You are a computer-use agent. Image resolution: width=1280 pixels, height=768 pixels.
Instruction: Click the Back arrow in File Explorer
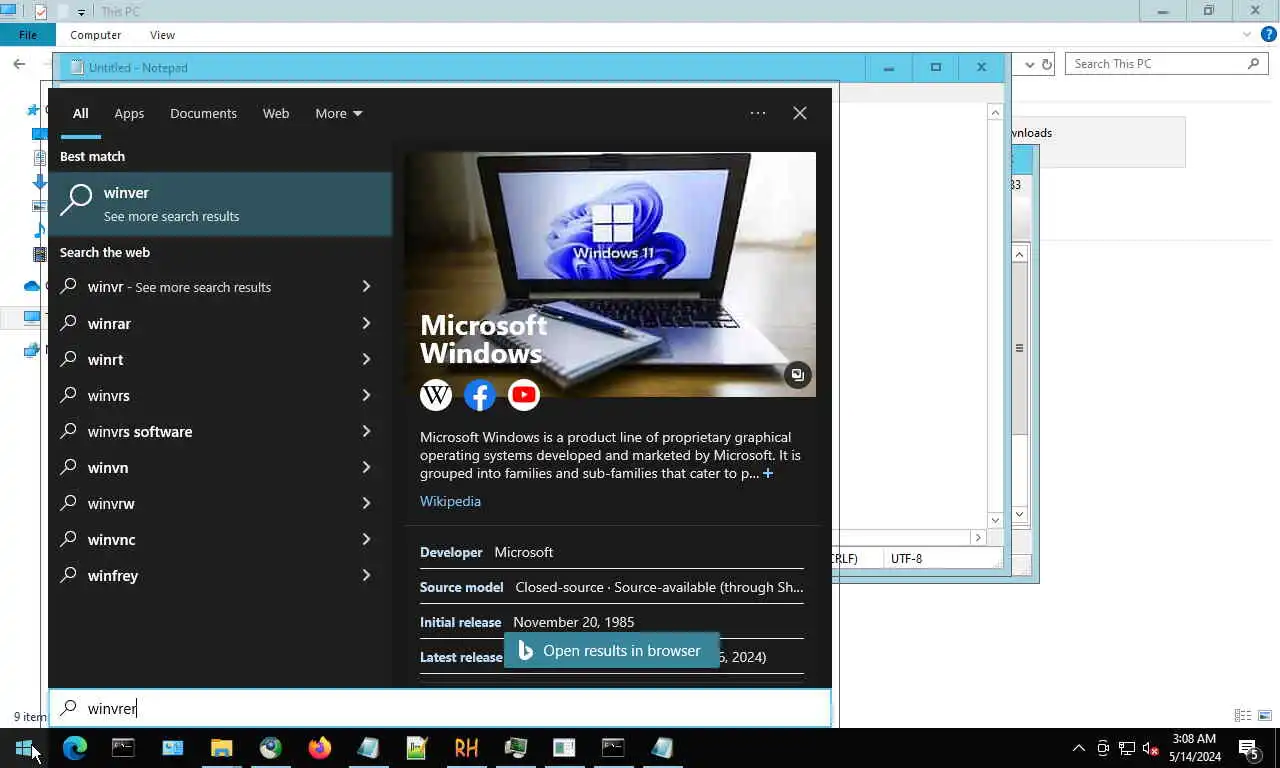[x=19, y=64]
